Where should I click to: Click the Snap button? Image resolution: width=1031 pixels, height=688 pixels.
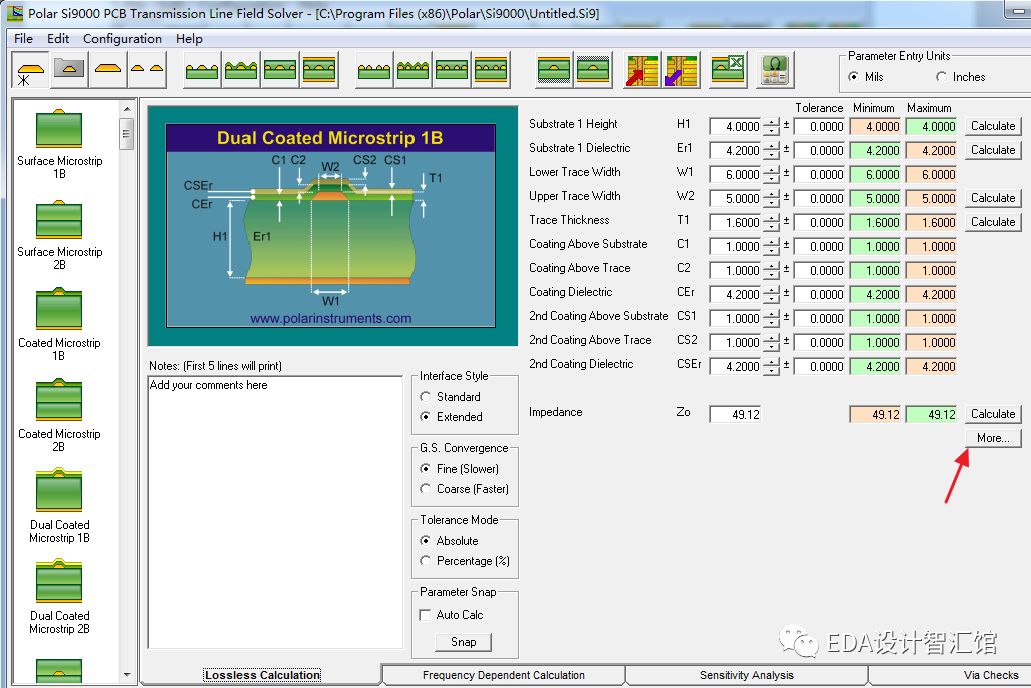tap(464, 642)
